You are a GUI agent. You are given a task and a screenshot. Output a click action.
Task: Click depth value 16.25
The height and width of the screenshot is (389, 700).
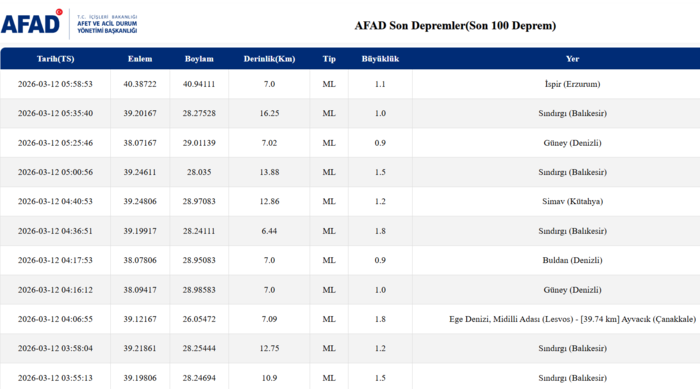(x=269, y=113)
